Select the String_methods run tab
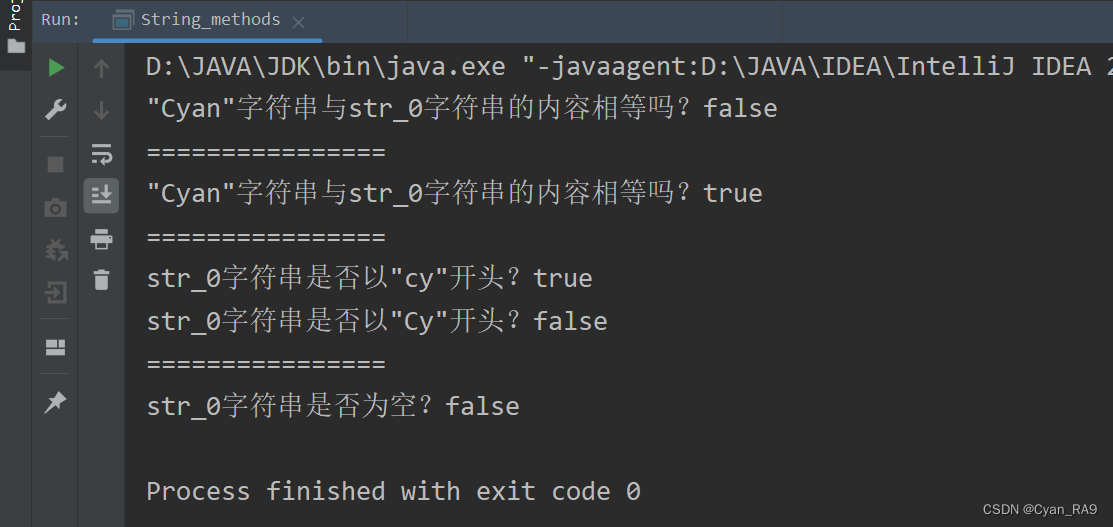1113x527 pixels. pyautogui.click(x=197, y=20)
